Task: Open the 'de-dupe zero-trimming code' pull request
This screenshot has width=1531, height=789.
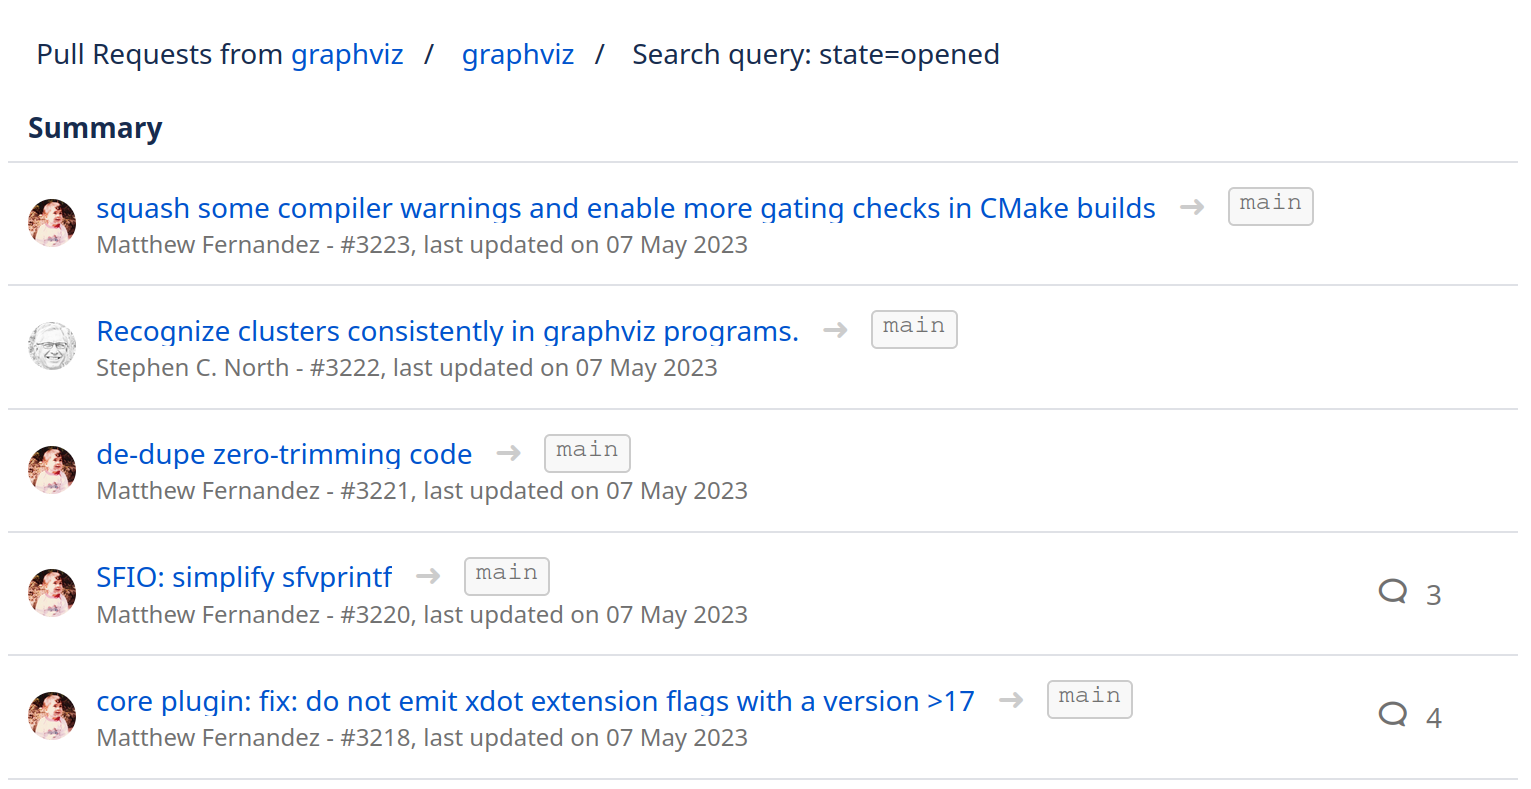Action: pyautogui.click(x=284, y=454)
